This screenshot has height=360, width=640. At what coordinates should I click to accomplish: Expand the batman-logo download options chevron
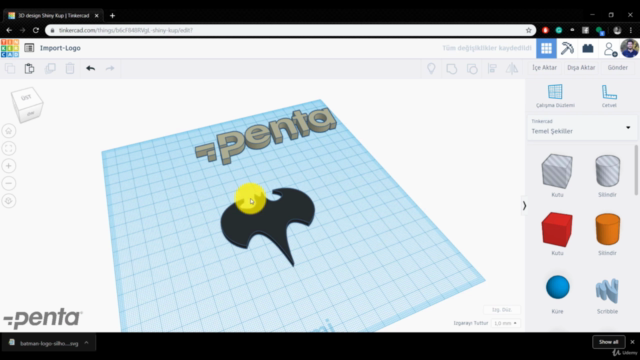pyautogui.click(x=87, y=343)
